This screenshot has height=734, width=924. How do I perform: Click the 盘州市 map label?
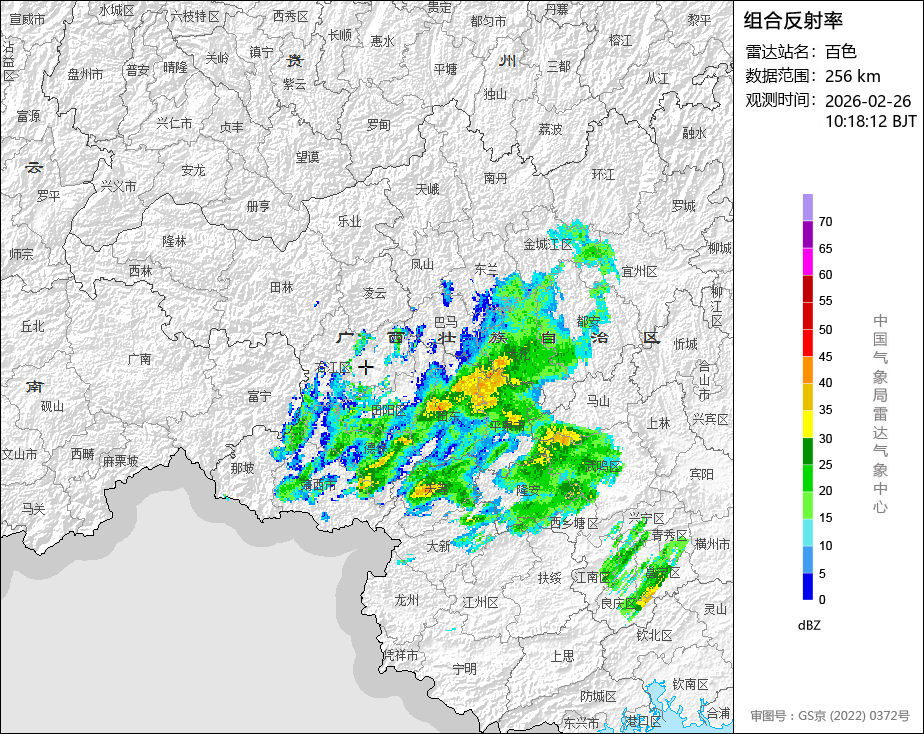pos(85,74)
